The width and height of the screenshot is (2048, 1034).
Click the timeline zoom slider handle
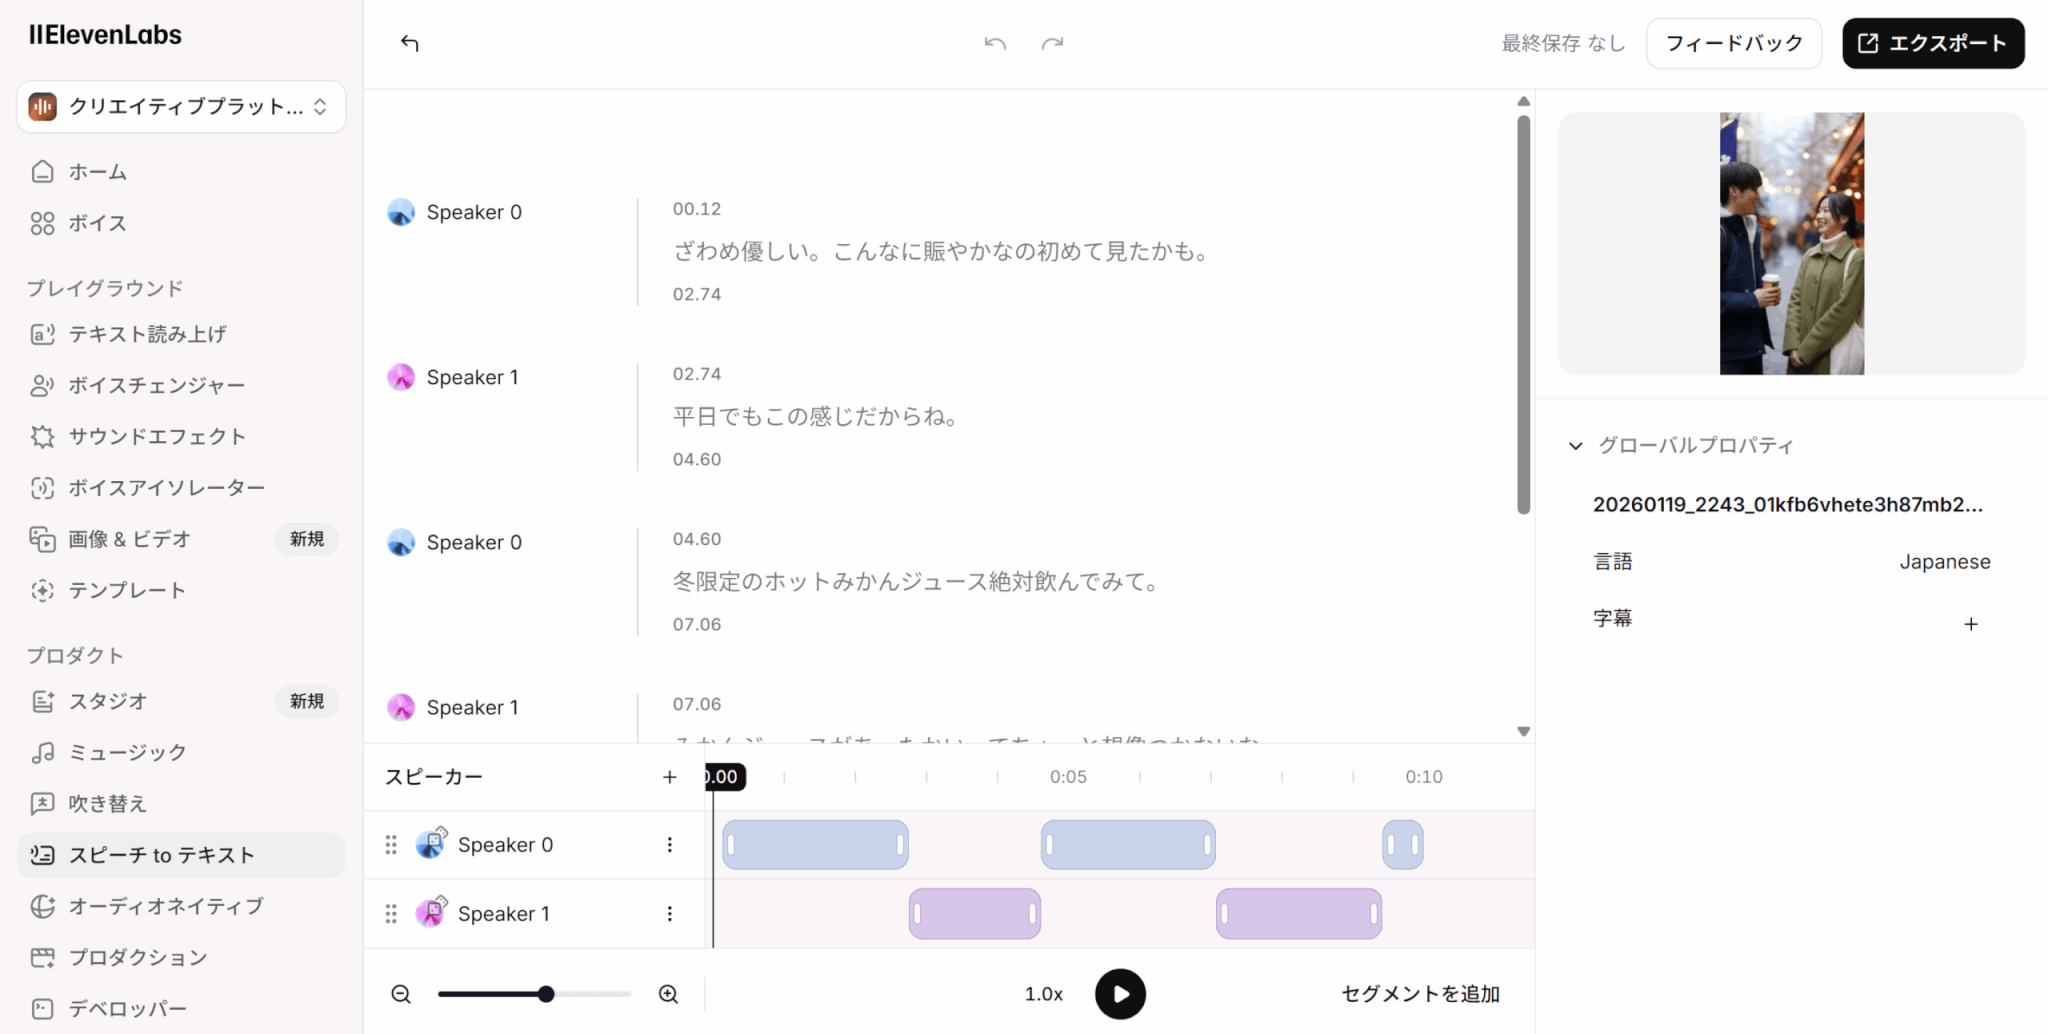pos(546,994)
